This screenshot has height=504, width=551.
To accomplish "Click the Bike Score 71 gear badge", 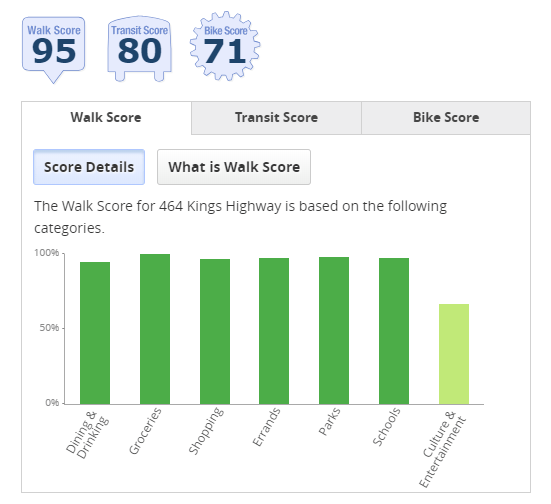I will tap(225, 46).
